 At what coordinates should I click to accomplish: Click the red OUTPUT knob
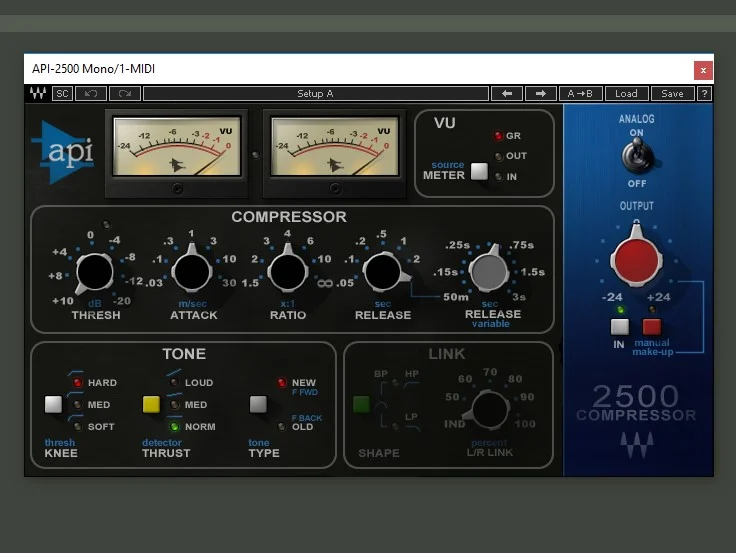click(636, 260)
